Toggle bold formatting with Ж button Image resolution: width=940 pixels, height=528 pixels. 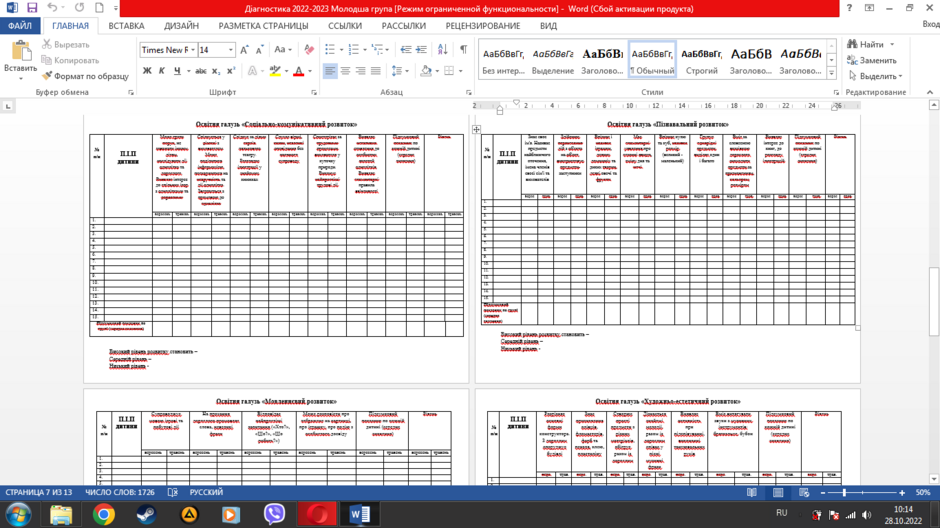(x=147, y=71)
